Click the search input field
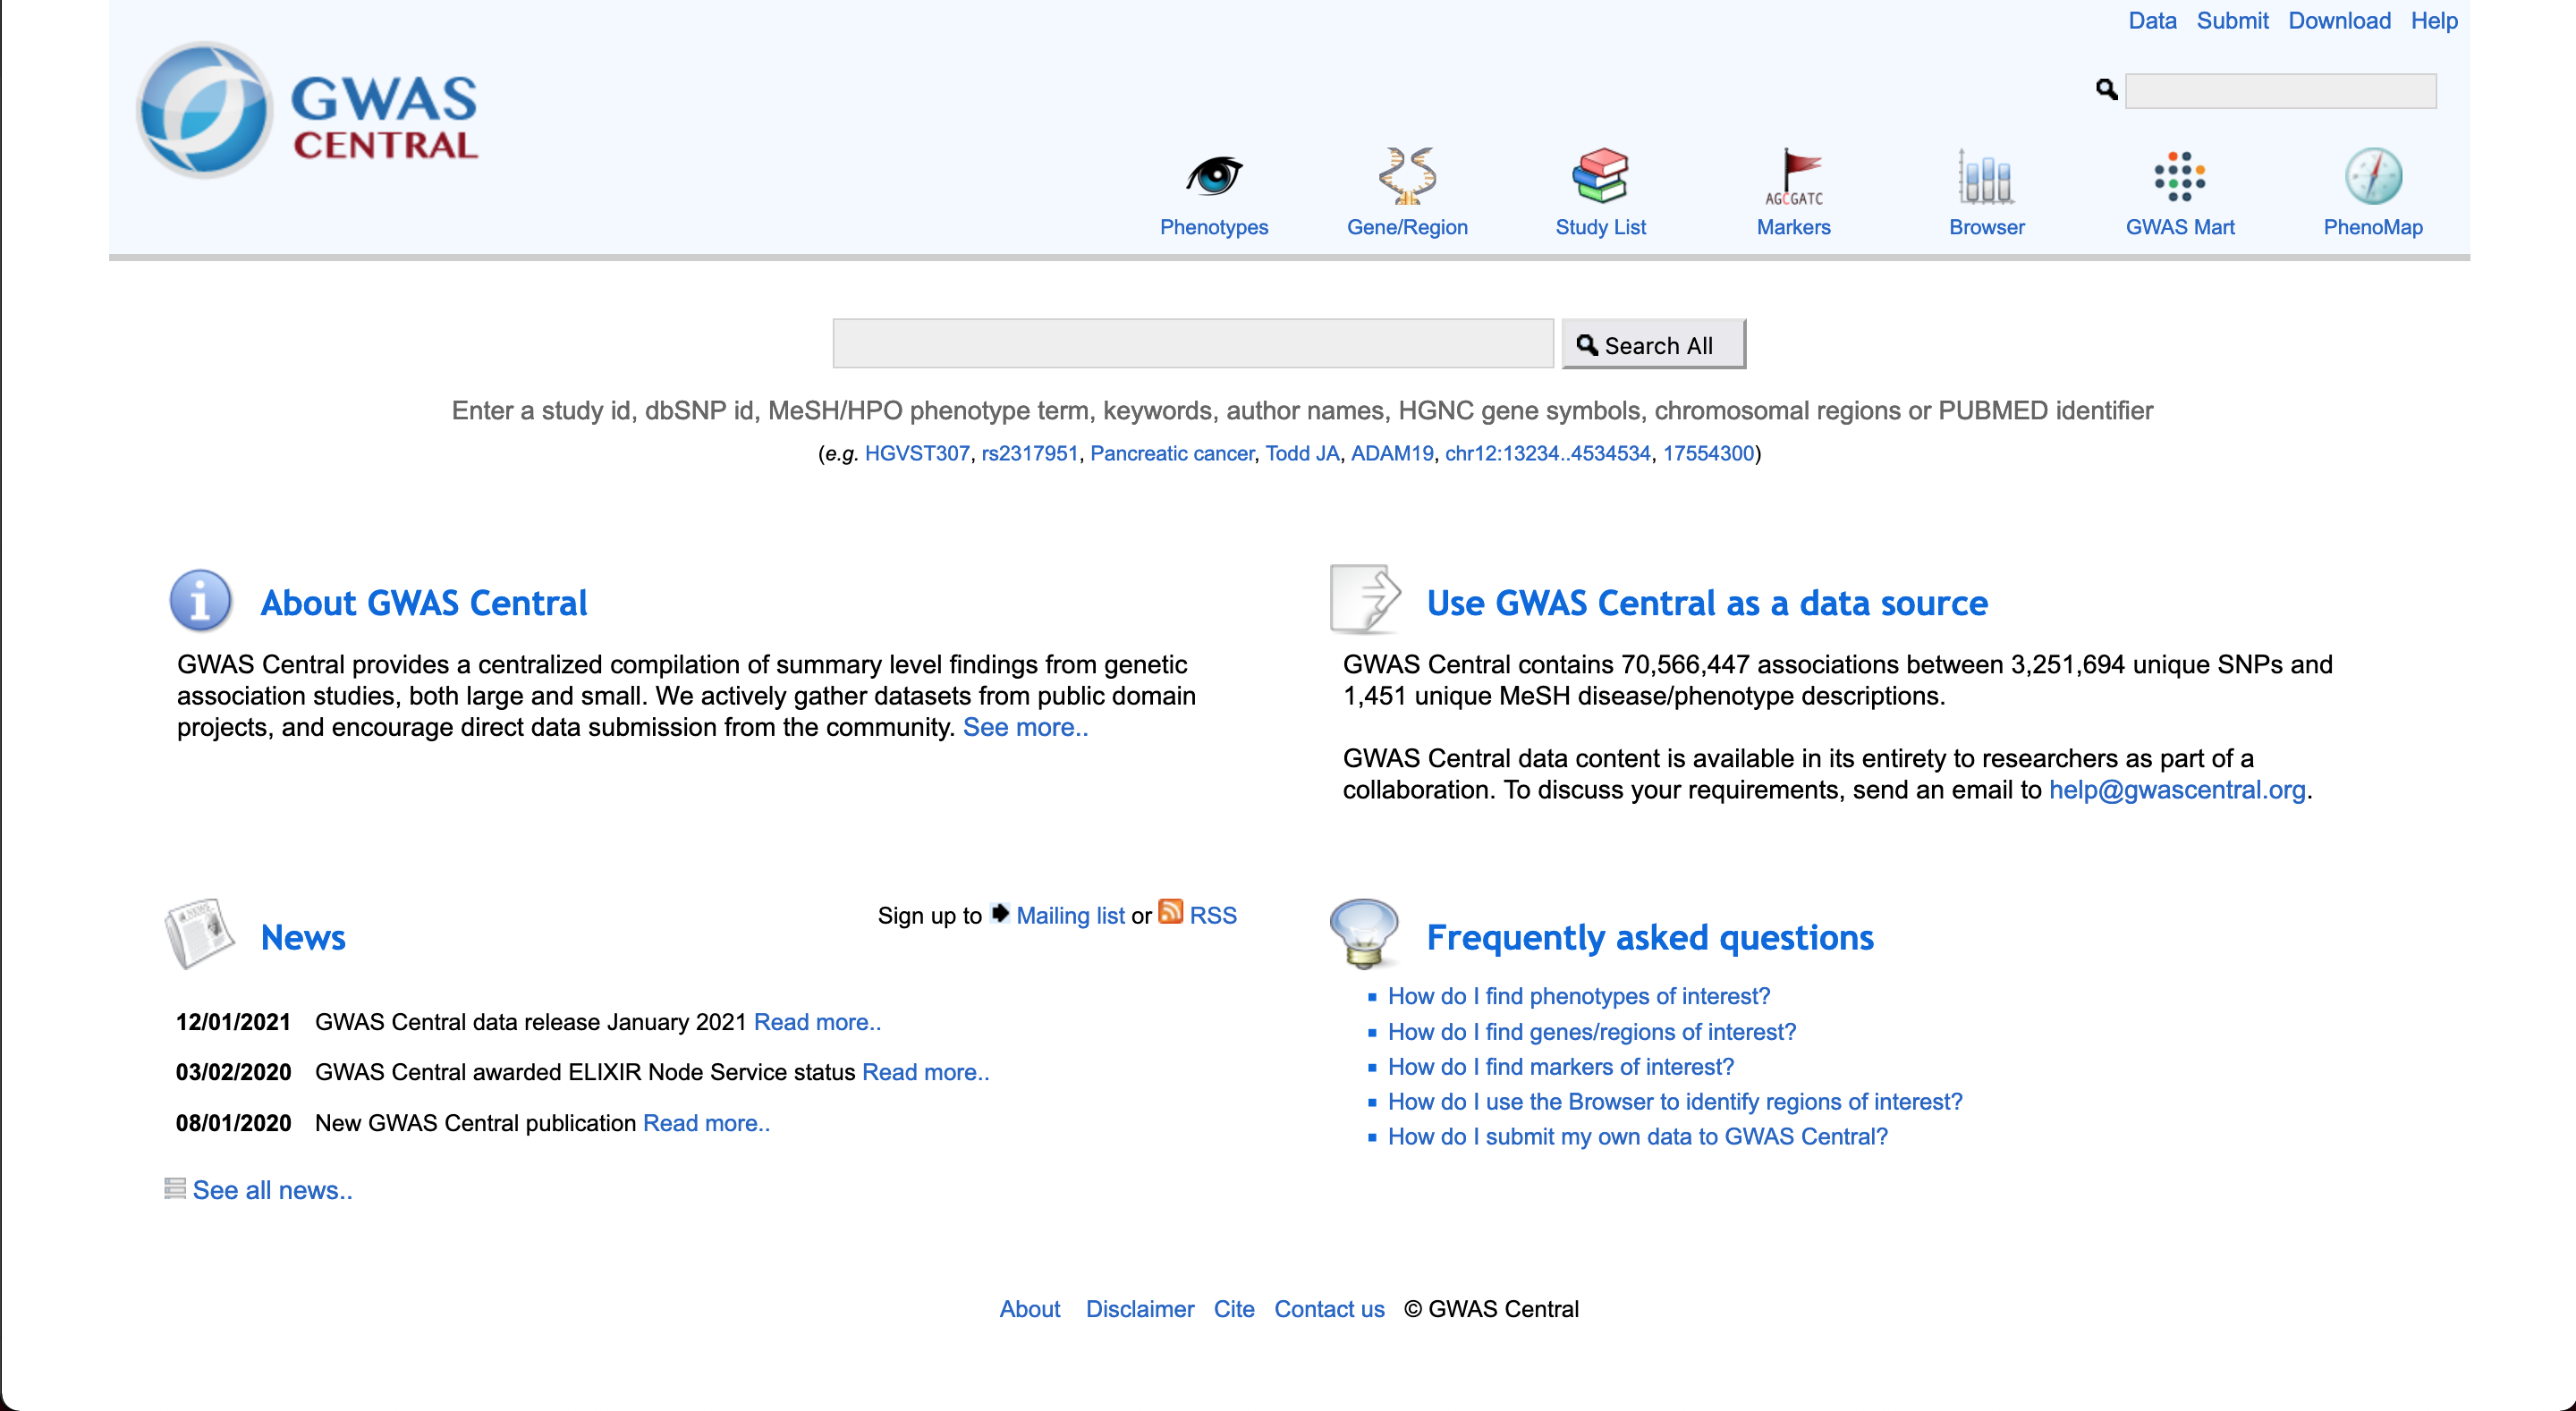Image resolution: width=2576 pixels, height=1411 pixels. pos(1194,344)
